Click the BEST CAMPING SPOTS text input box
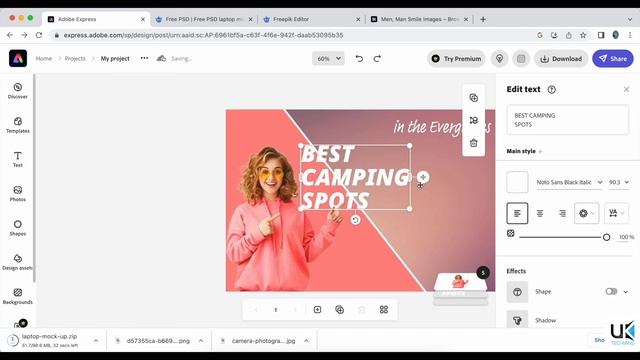The width and height of the screenshot is (640, 360). point(567,120)
